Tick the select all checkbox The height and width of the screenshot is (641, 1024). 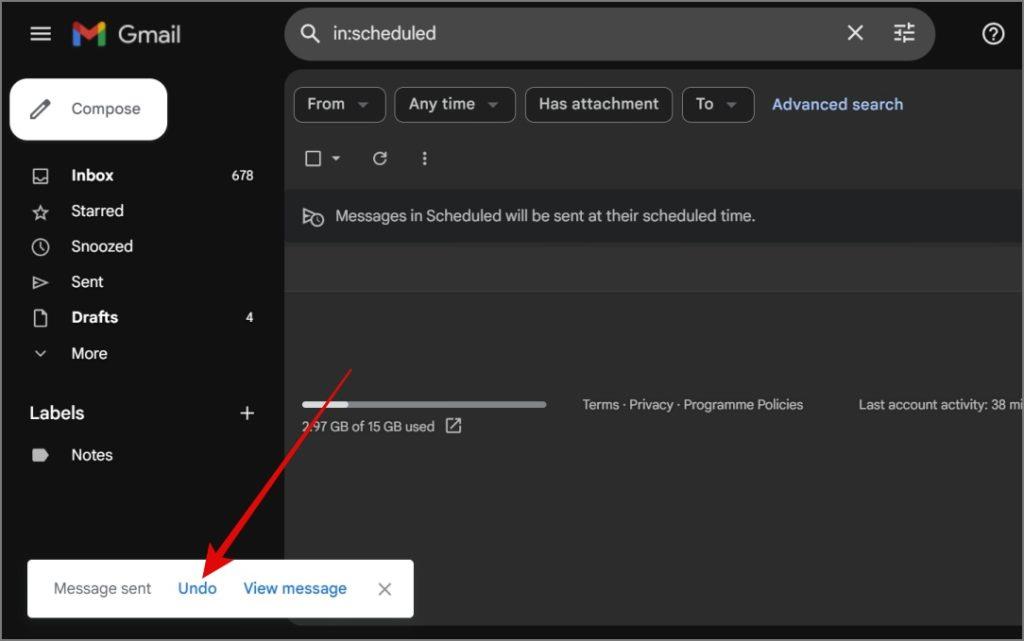(313, 159)
